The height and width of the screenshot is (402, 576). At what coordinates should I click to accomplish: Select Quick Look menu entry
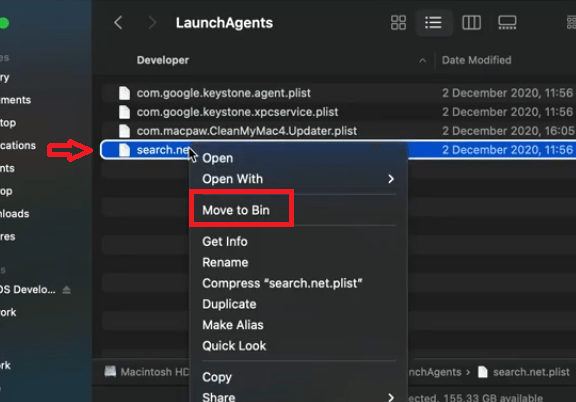234,346
